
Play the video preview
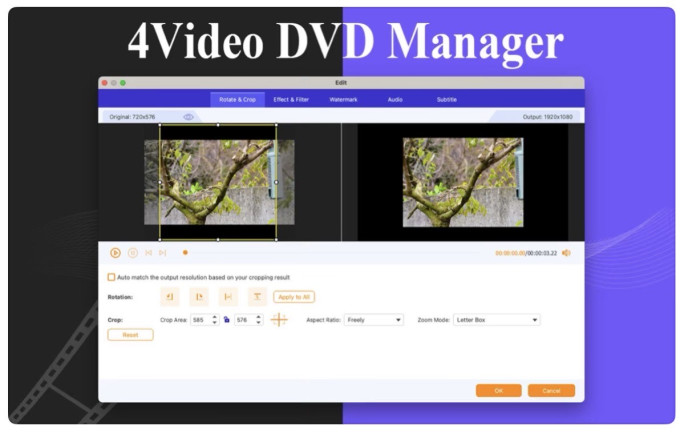(x=115, y=253)
